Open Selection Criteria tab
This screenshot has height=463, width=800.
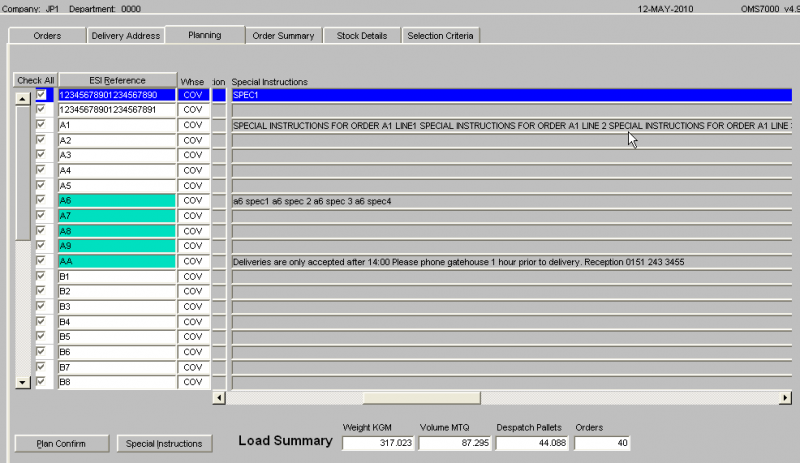point(440,36)
